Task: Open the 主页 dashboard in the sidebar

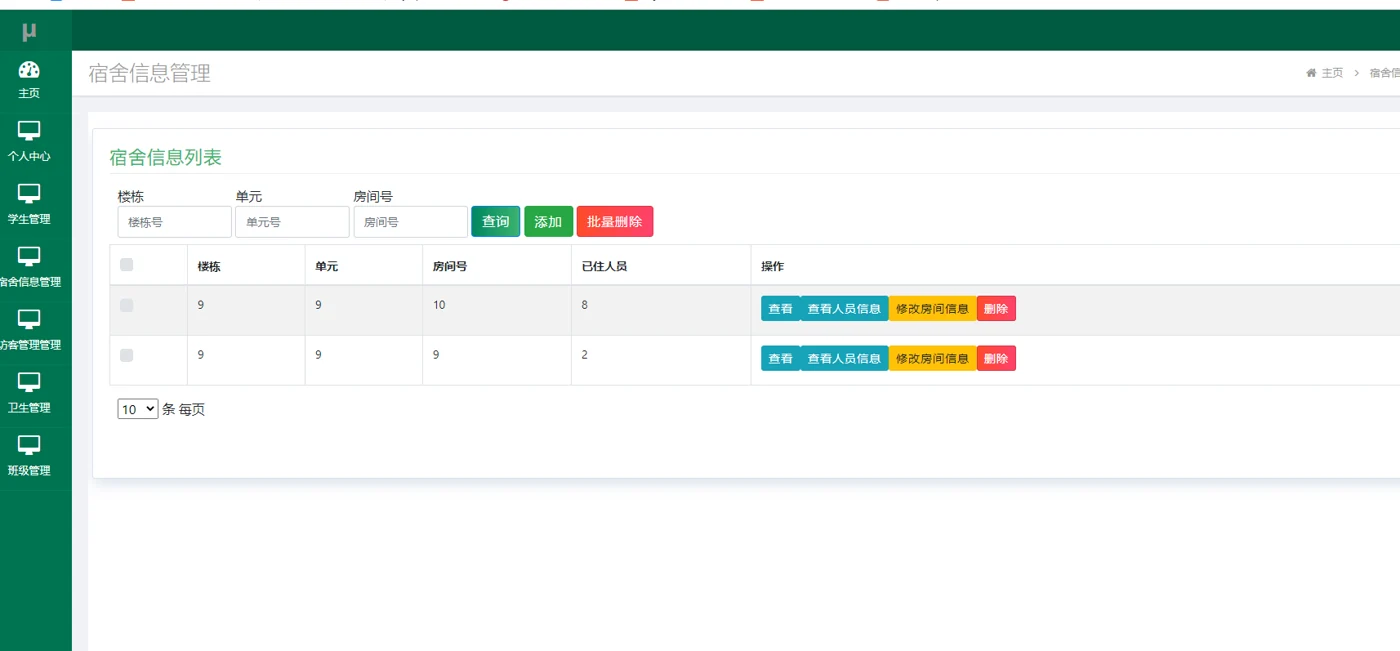Action: click(x=29, y=80)
